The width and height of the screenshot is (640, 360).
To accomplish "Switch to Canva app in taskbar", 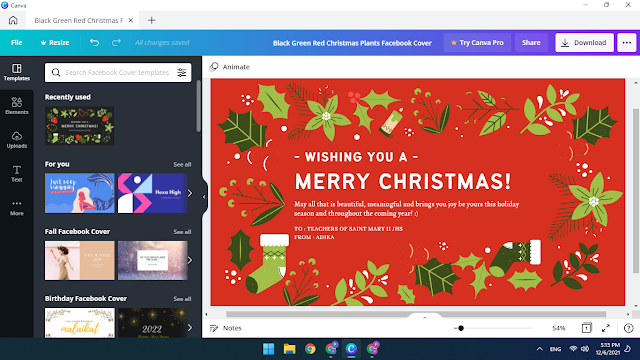I will tap(351, 349).
